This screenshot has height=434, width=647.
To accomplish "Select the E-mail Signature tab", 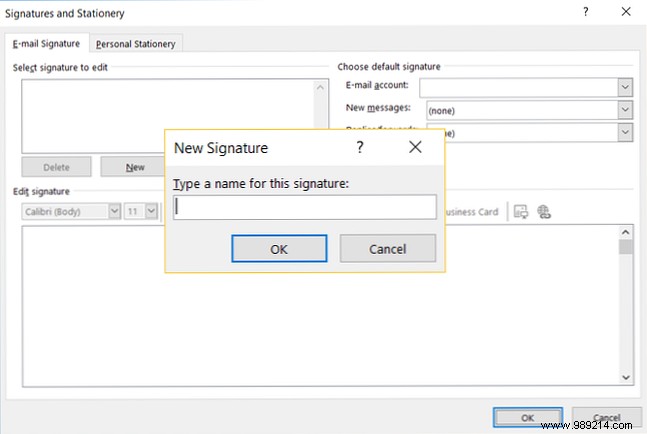I will click(46, 43).
